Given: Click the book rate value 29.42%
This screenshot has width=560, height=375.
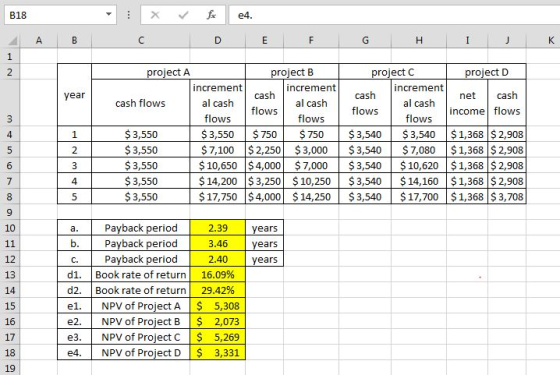Looking at the screenshot, I should (x=218, y=290).
